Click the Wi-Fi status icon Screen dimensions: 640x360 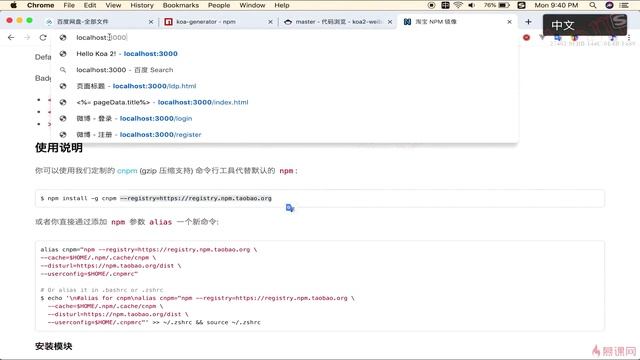click(x=458, y=5)
